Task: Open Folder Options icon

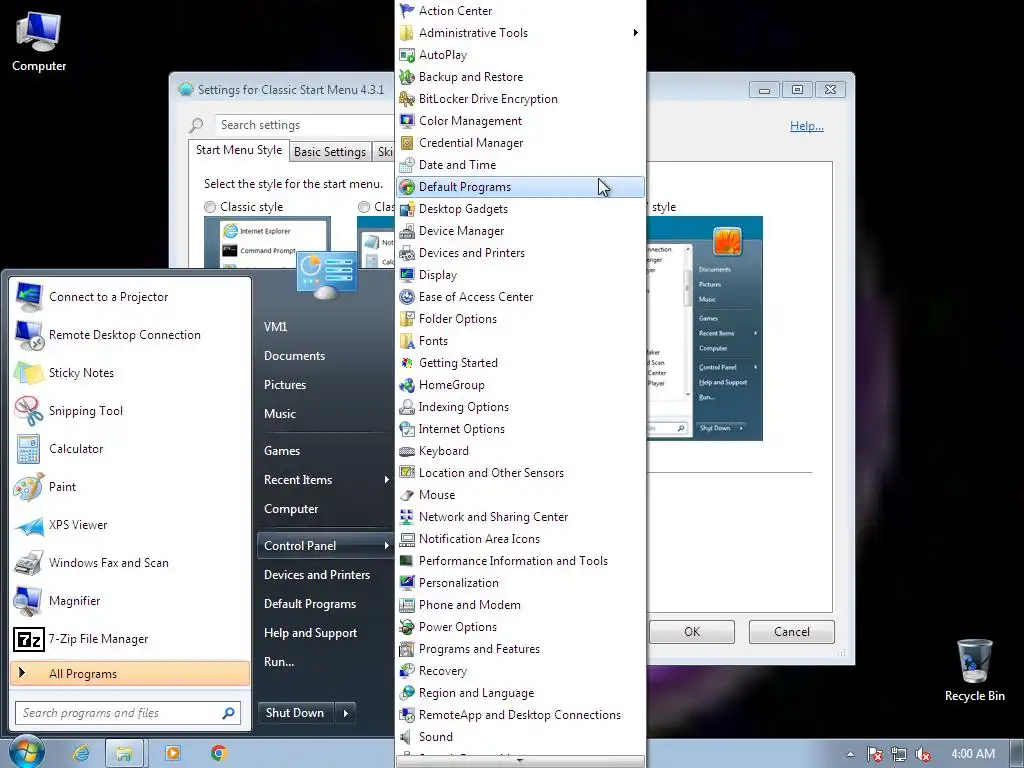Action: tap(407, 319)
